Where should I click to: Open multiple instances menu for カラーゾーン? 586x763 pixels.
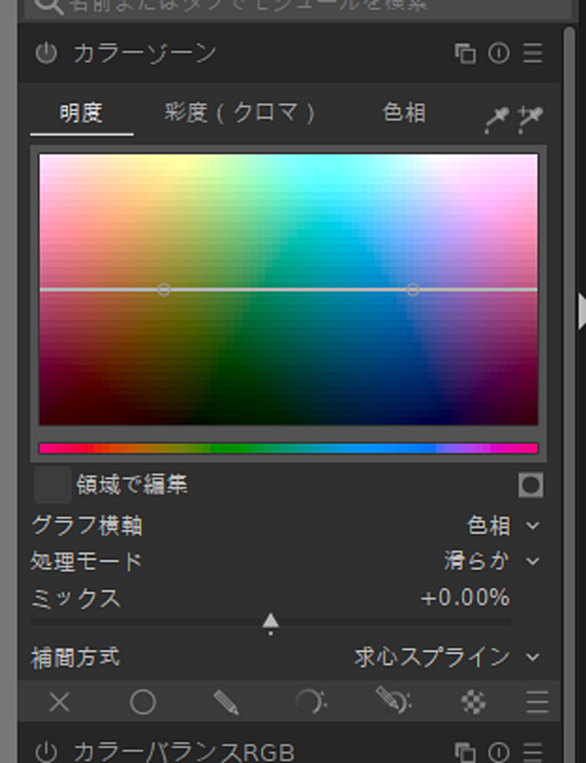click(x=465, y=54)
